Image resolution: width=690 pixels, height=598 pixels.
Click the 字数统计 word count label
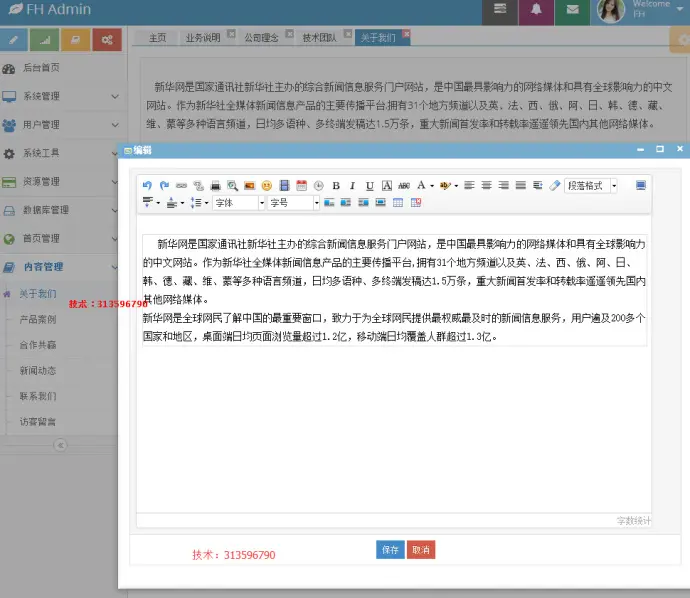point(633,521)
